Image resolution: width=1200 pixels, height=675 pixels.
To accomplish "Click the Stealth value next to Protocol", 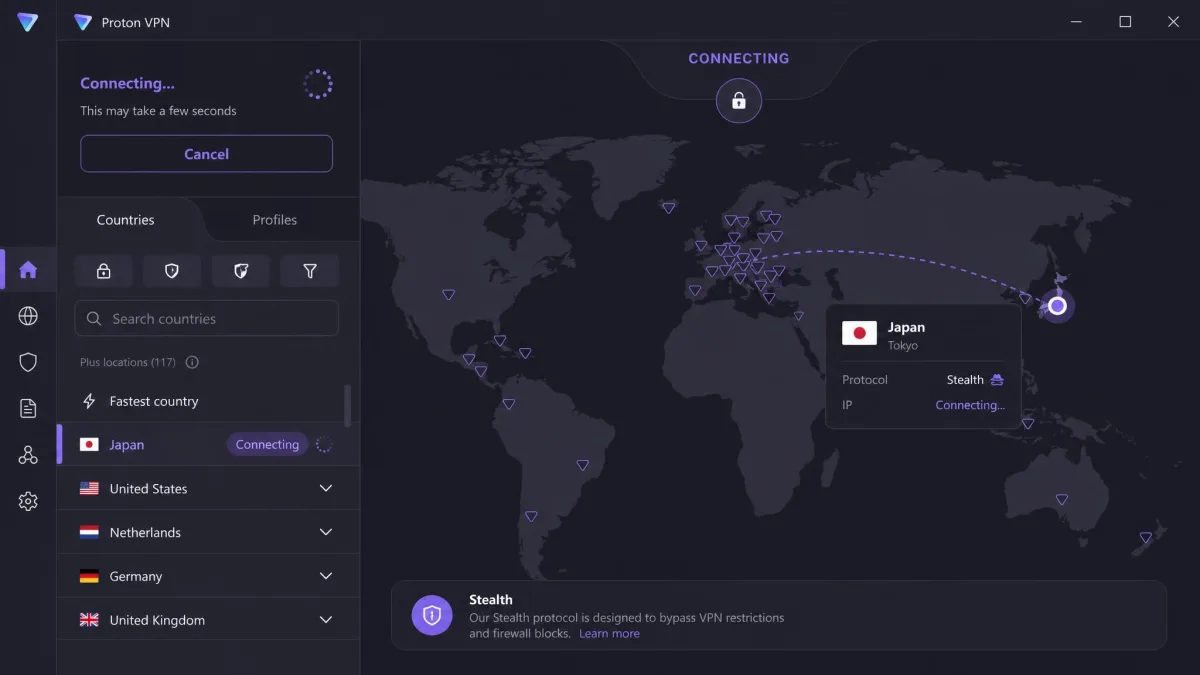I will point(965,380).
